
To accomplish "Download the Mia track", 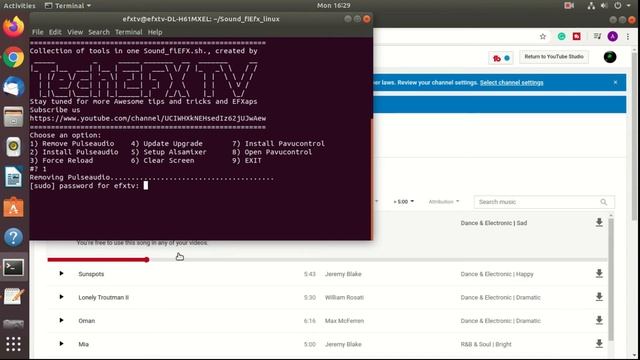I will coord(599,344).
